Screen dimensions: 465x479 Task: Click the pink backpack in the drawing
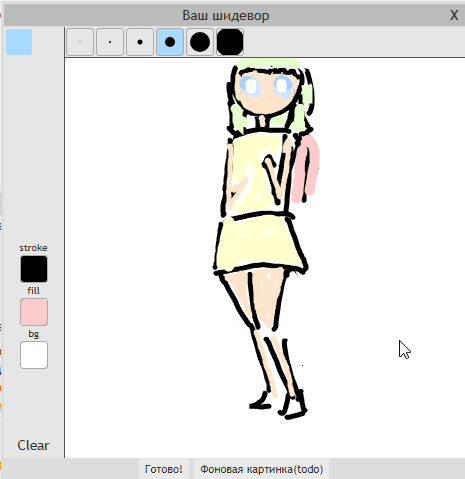tap(306, 169)
